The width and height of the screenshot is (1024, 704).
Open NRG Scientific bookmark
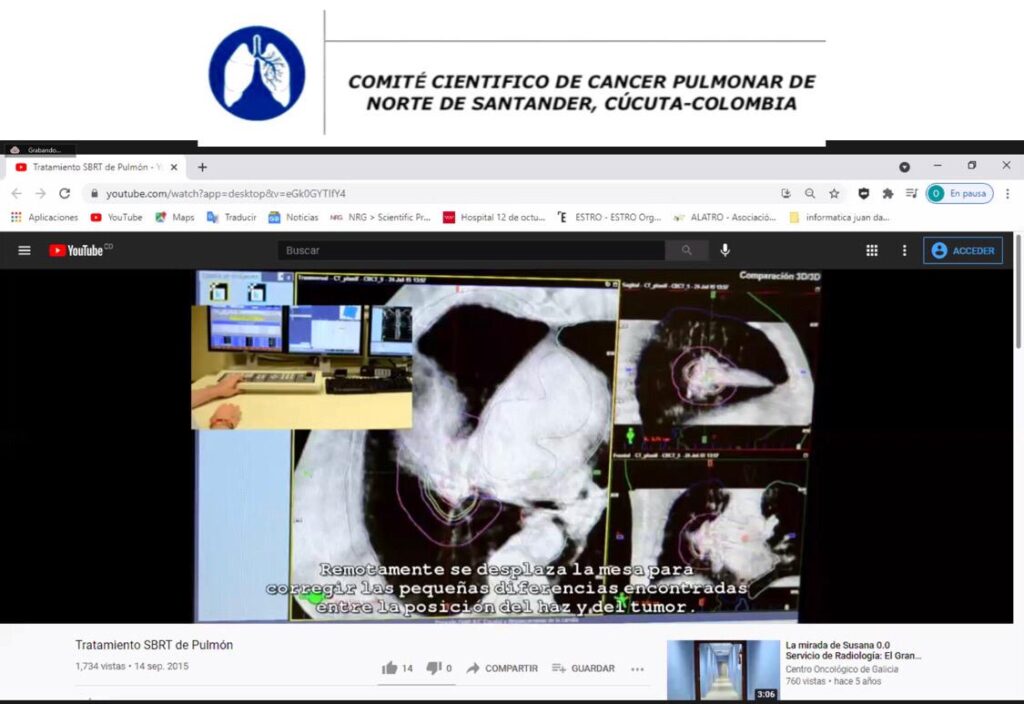tap(381, 217)
